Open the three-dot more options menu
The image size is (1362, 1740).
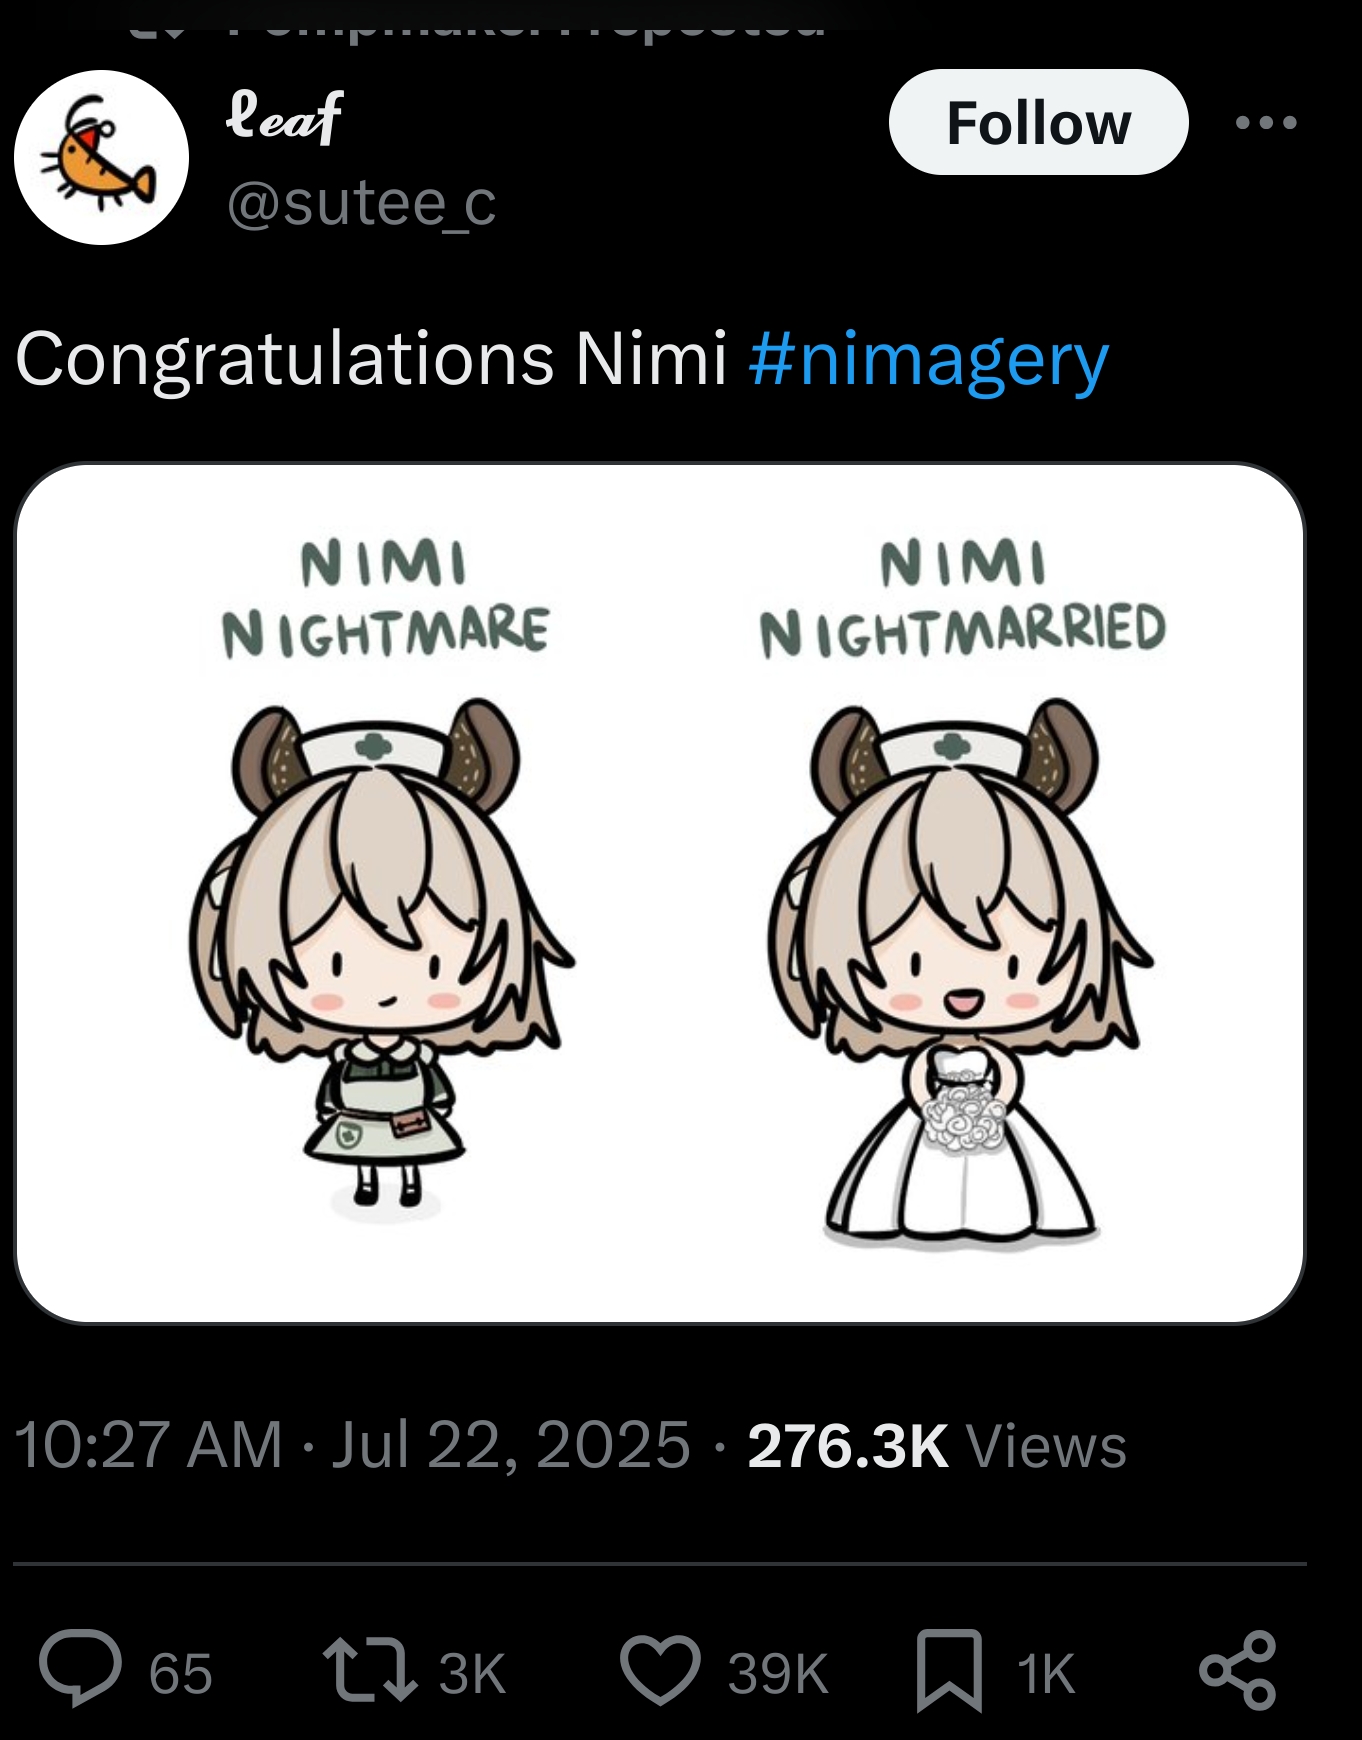pos(1266,123)
